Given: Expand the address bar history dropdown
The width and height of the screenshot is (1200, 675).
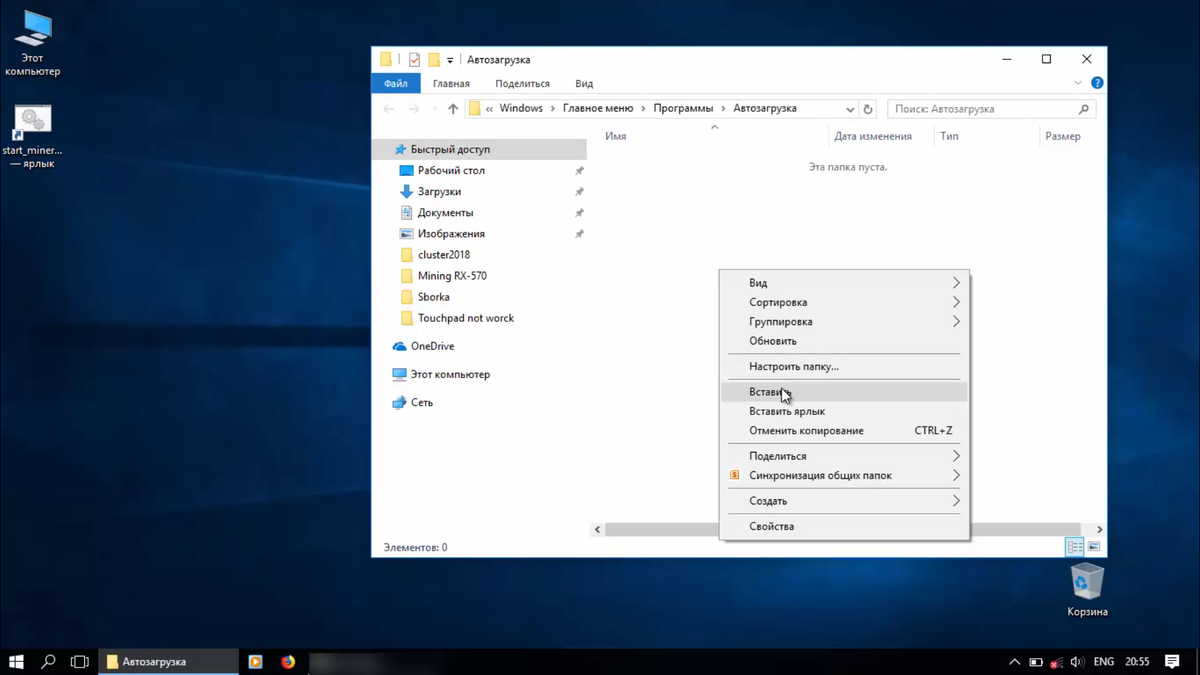Looking at the screenshot, I should click(850, 109).
